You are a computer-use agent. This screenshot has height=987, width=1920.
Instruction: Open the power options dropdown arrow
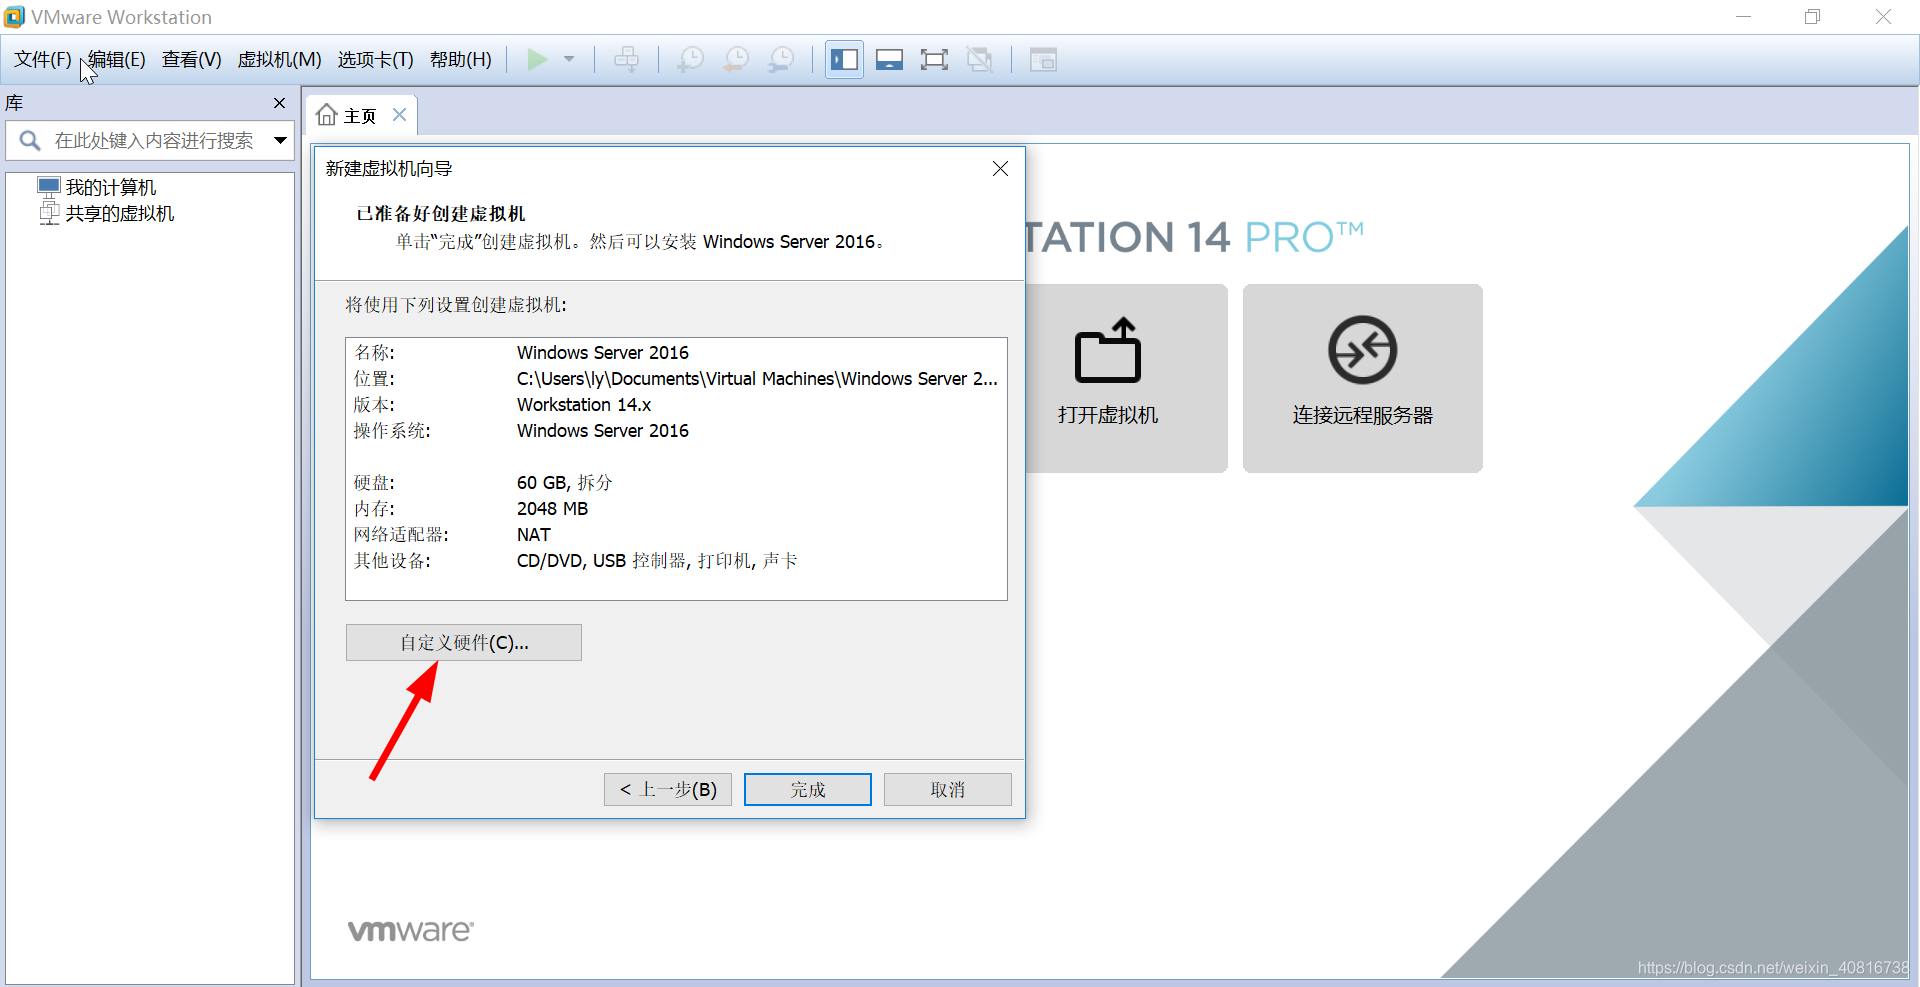pos(569,60)
